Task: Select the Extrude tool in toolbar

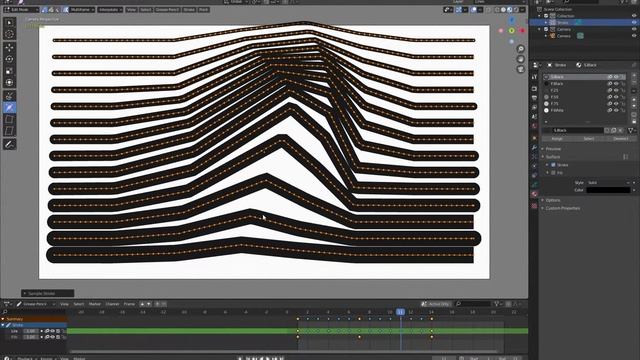Action: [x=9, y=96]
